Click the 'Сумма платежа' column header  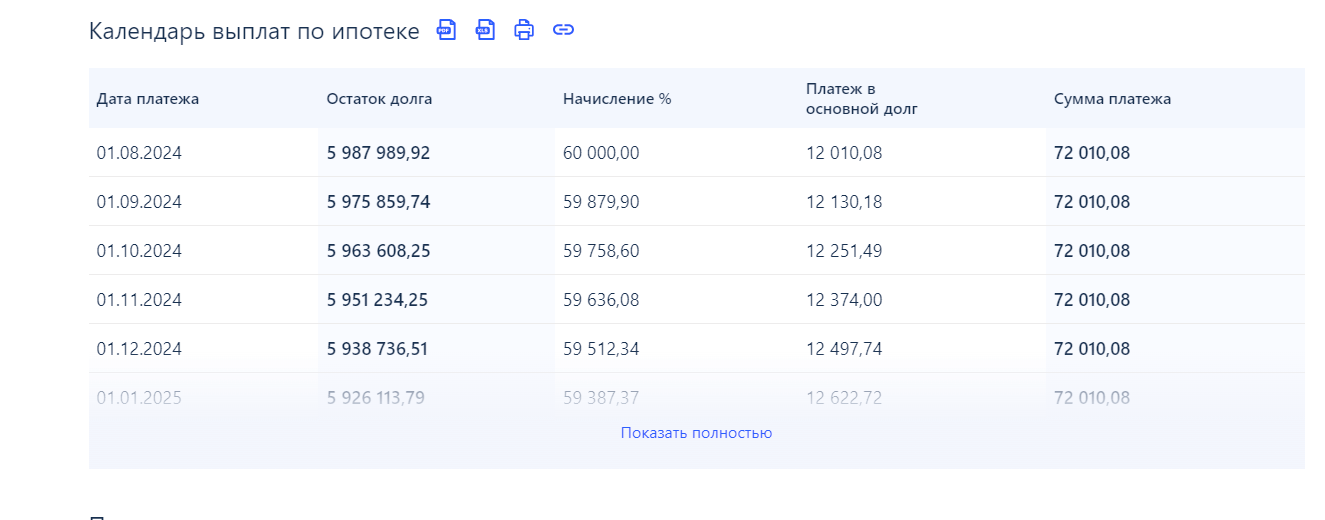click(x=1112, y=99)
